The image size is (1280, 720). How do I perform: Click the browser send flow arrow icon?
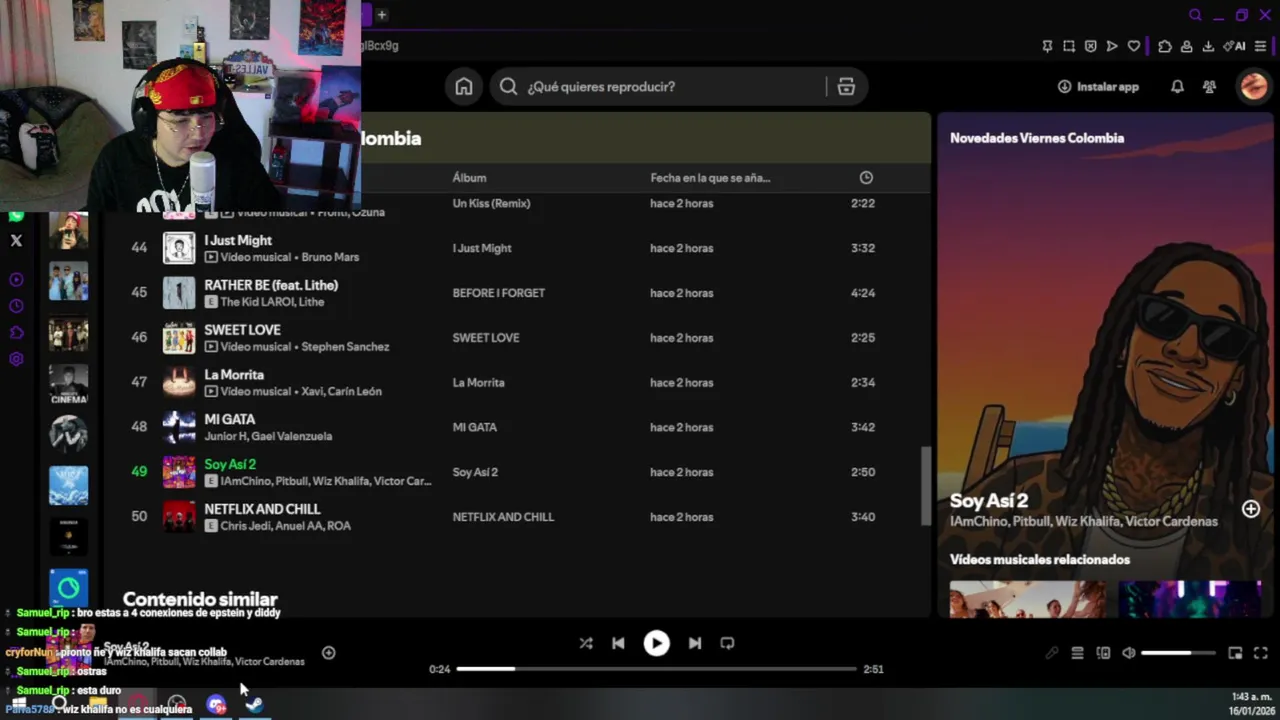(1111, 46)
